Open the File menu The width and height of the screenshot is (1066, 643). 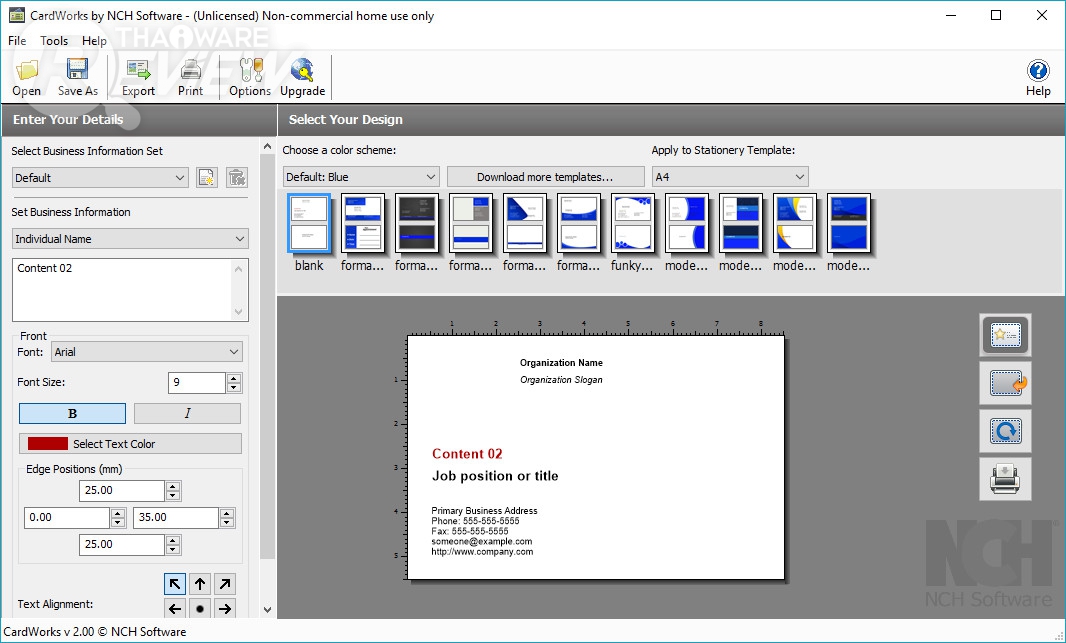click(17, 41)
